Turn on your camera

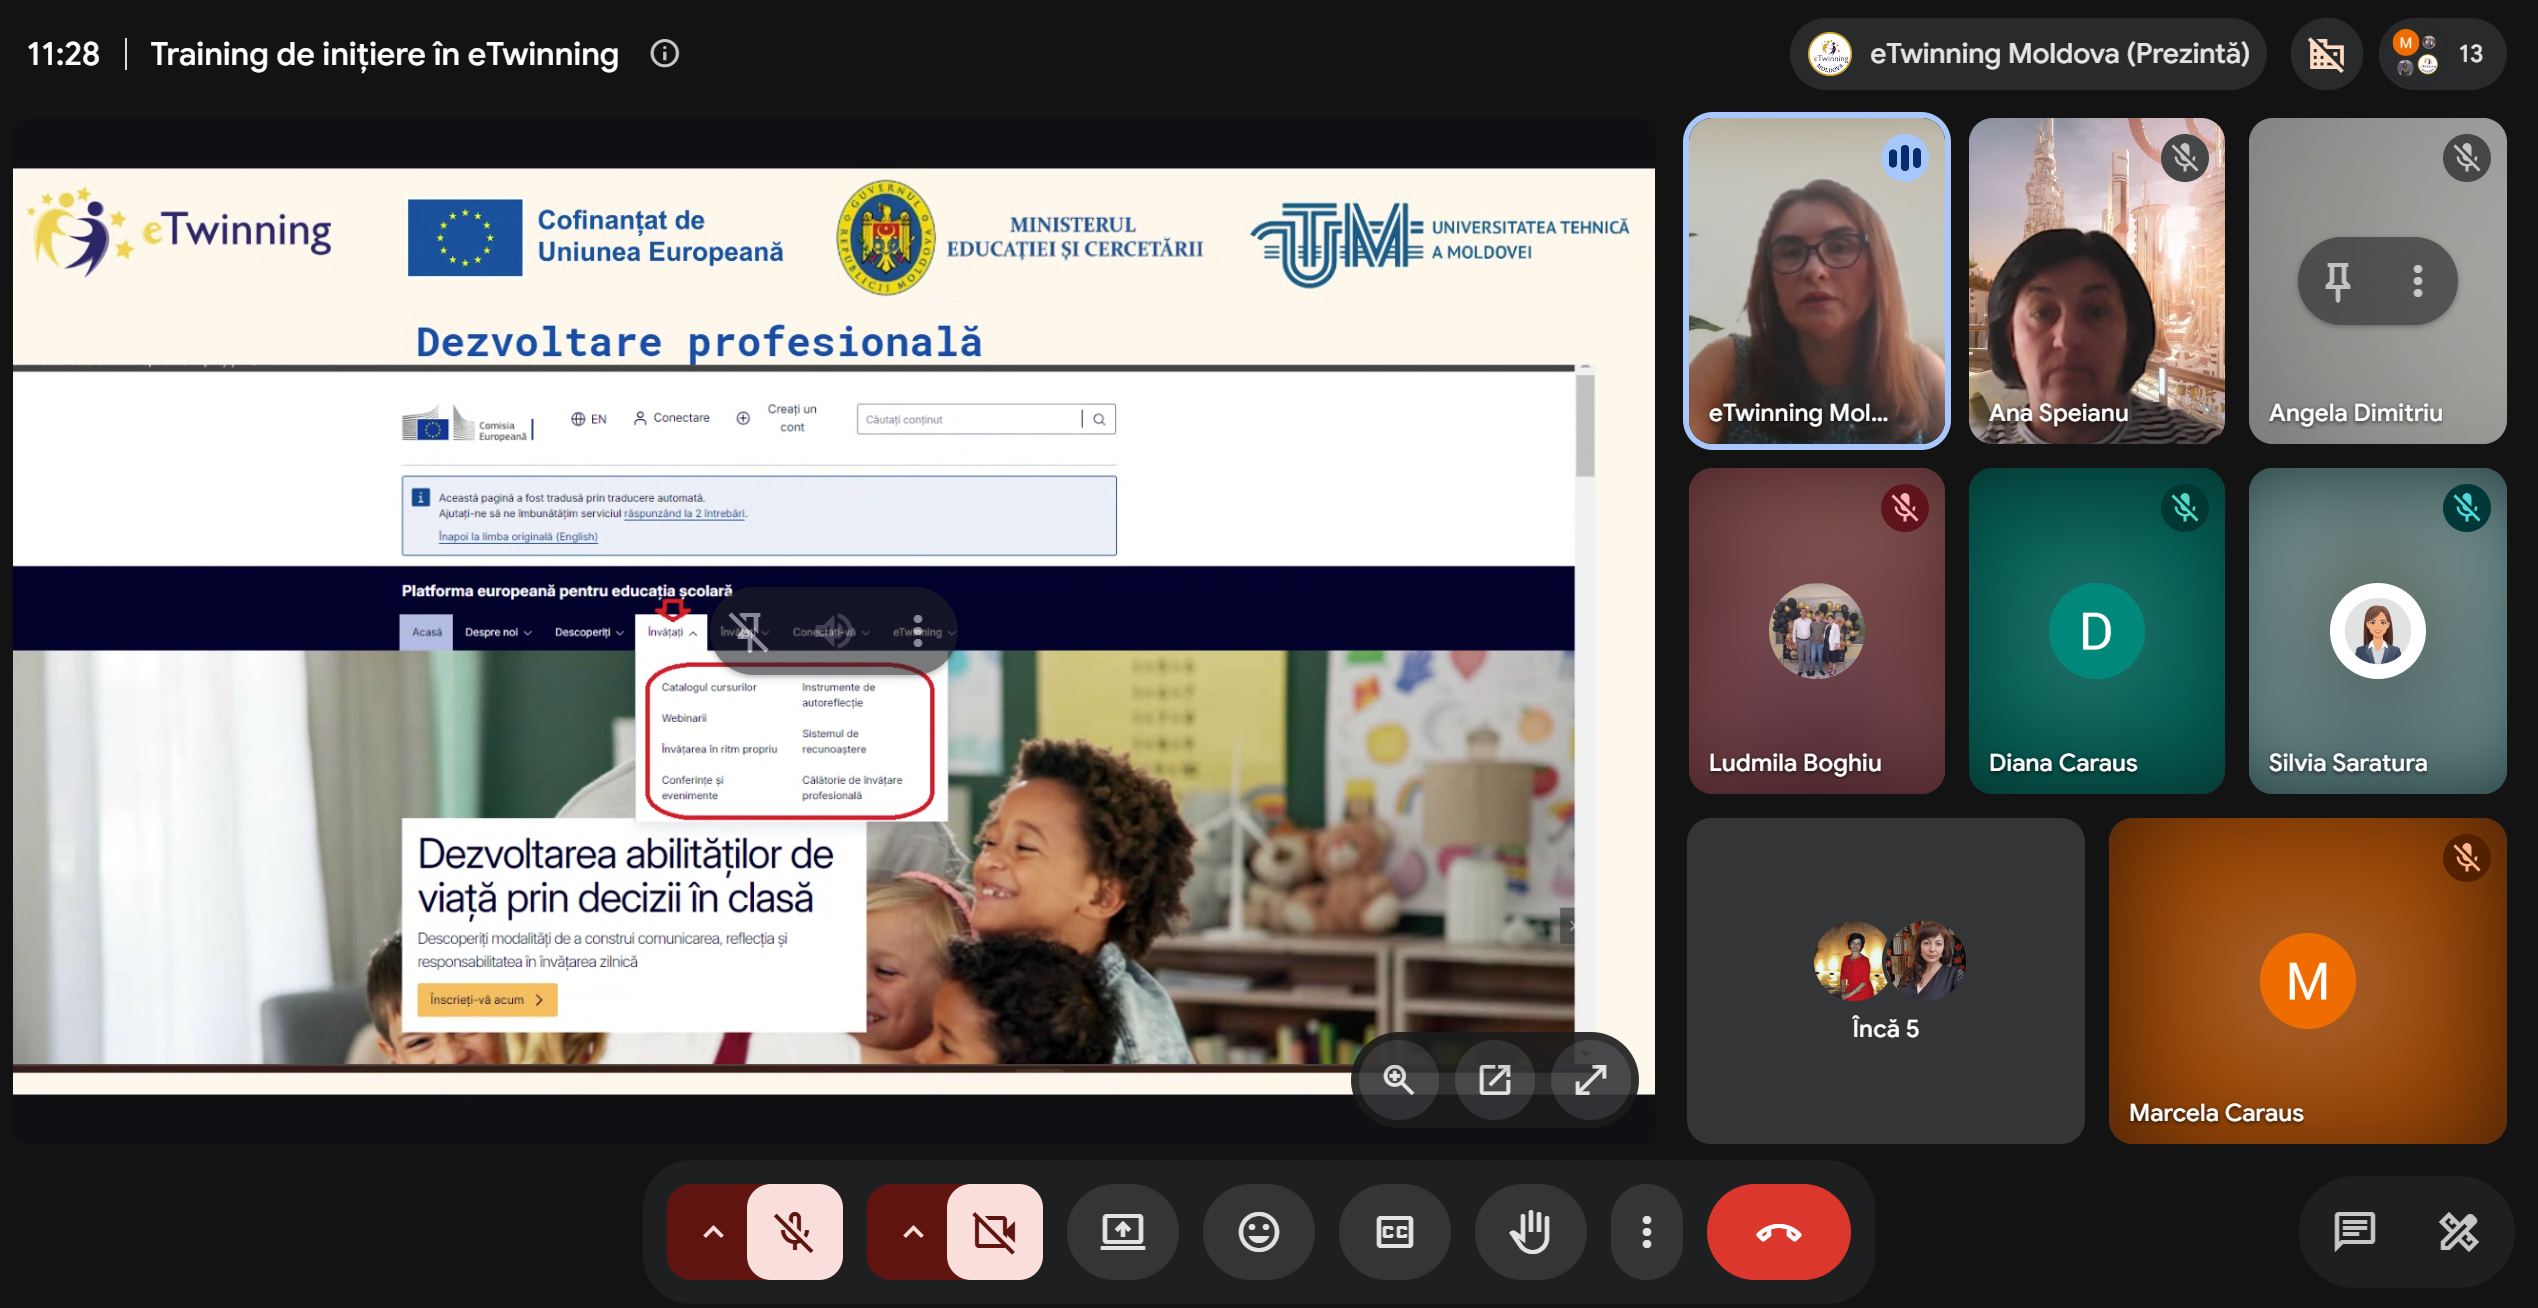[x=995, y=1231]
